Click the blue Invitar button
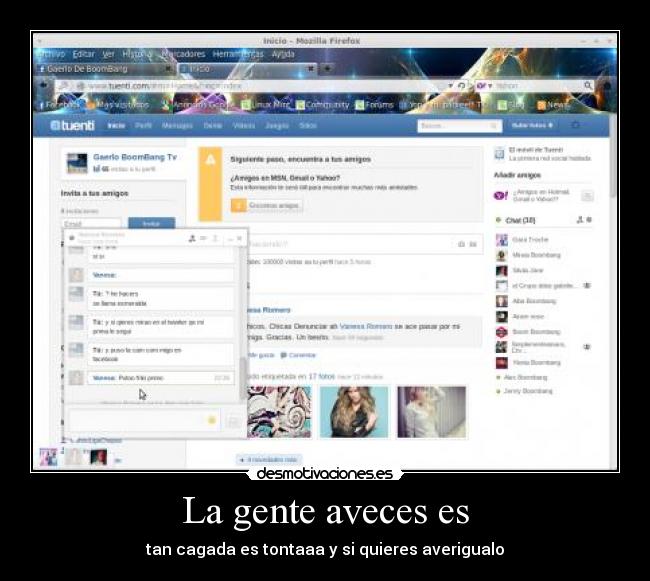The height and width of the screenshot is (581, 650). point(151,223)
